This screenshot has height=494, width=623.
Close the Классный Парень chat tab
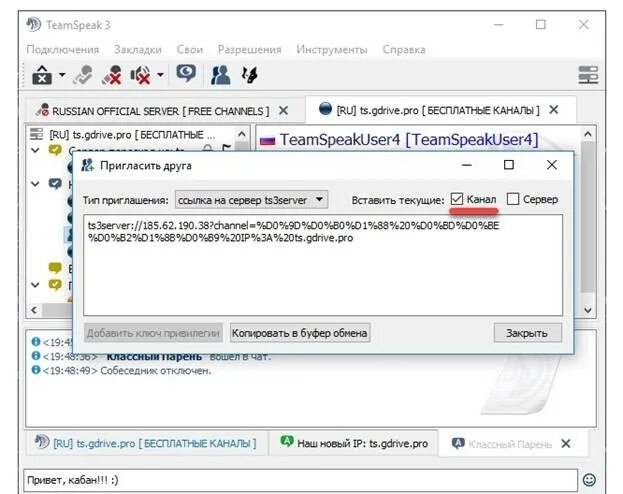coord(566,444)
